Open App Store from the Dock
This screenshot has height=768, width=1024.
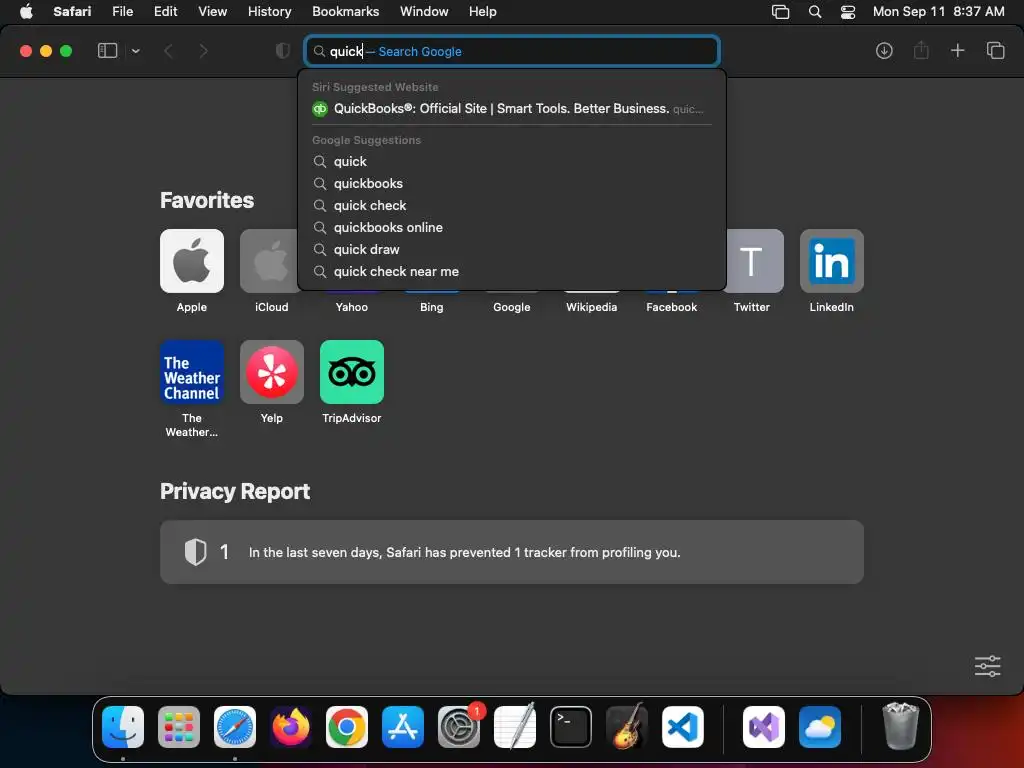pos(403,727)
